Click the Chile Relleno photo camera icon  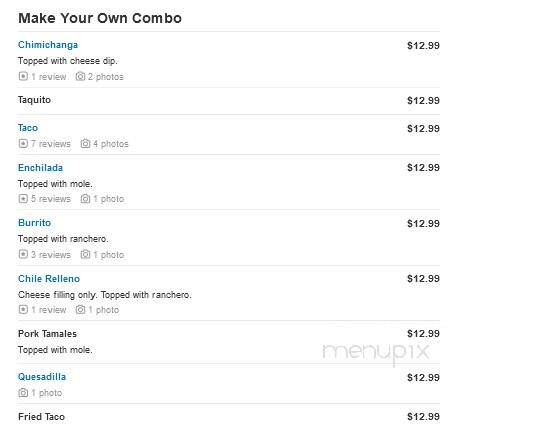[80, 309]
